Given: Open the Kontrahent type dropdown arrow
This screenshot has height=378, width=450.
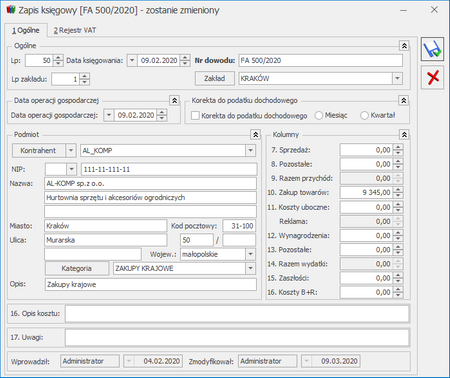Looking at the screenshot, I should (71, 151).
